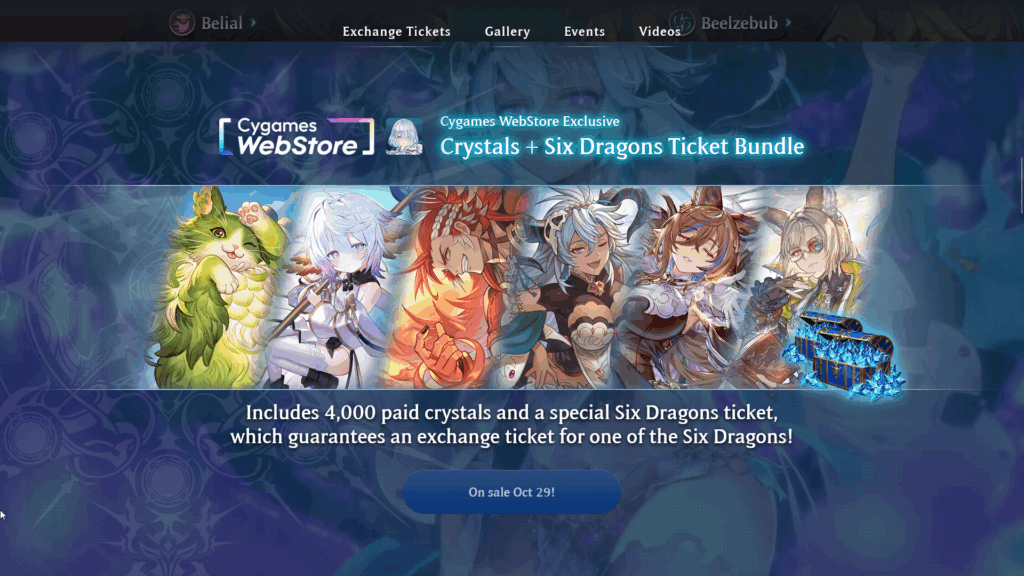Click the page scrollbar on right edge
Viewport: 1024px width, 576px height.
[1021, 185]
